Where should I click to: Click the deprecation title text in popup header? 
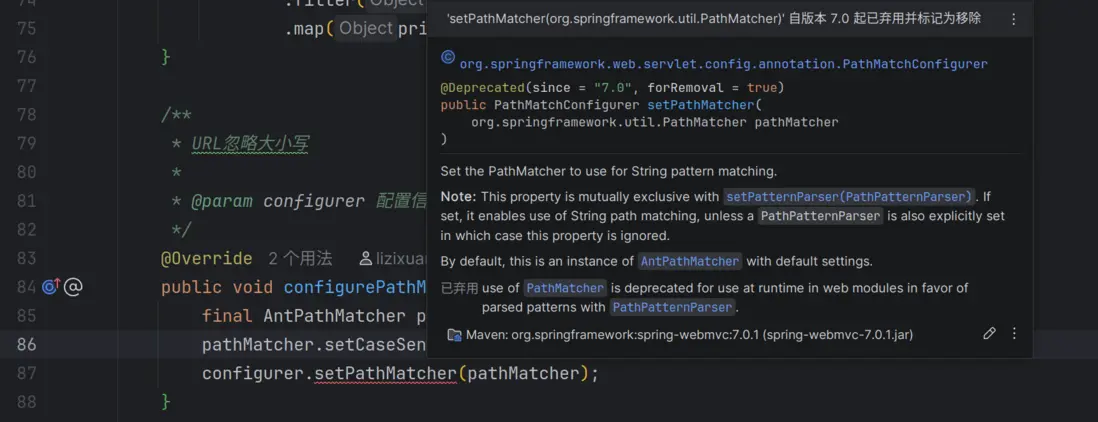(714, 19)
